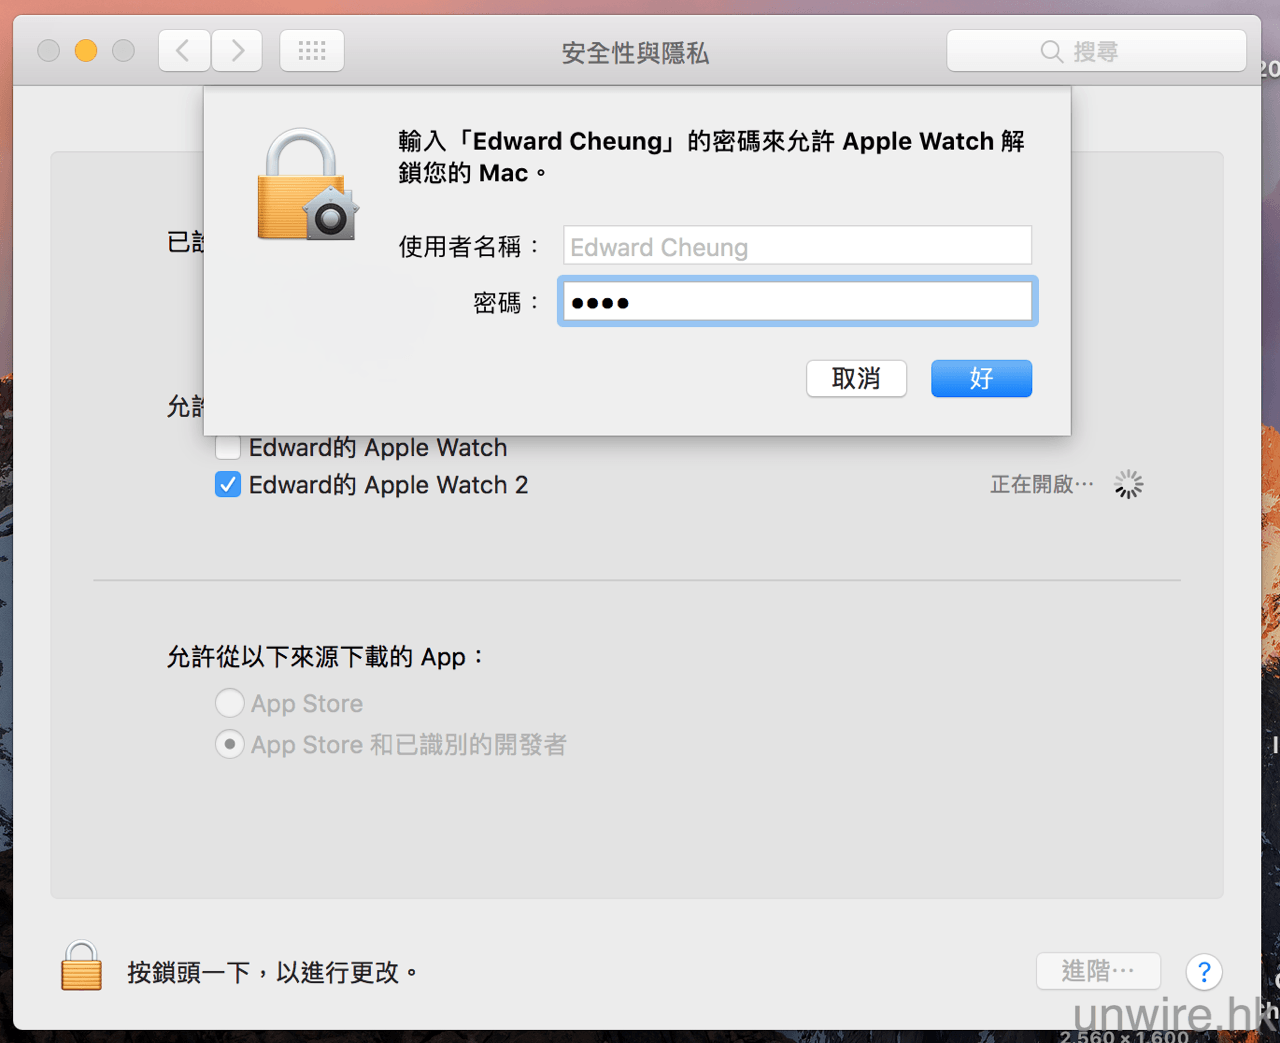Click the magnifier icon in search
The width and height of the screenshot is (1280, 1043).
tap(1051, 51)
